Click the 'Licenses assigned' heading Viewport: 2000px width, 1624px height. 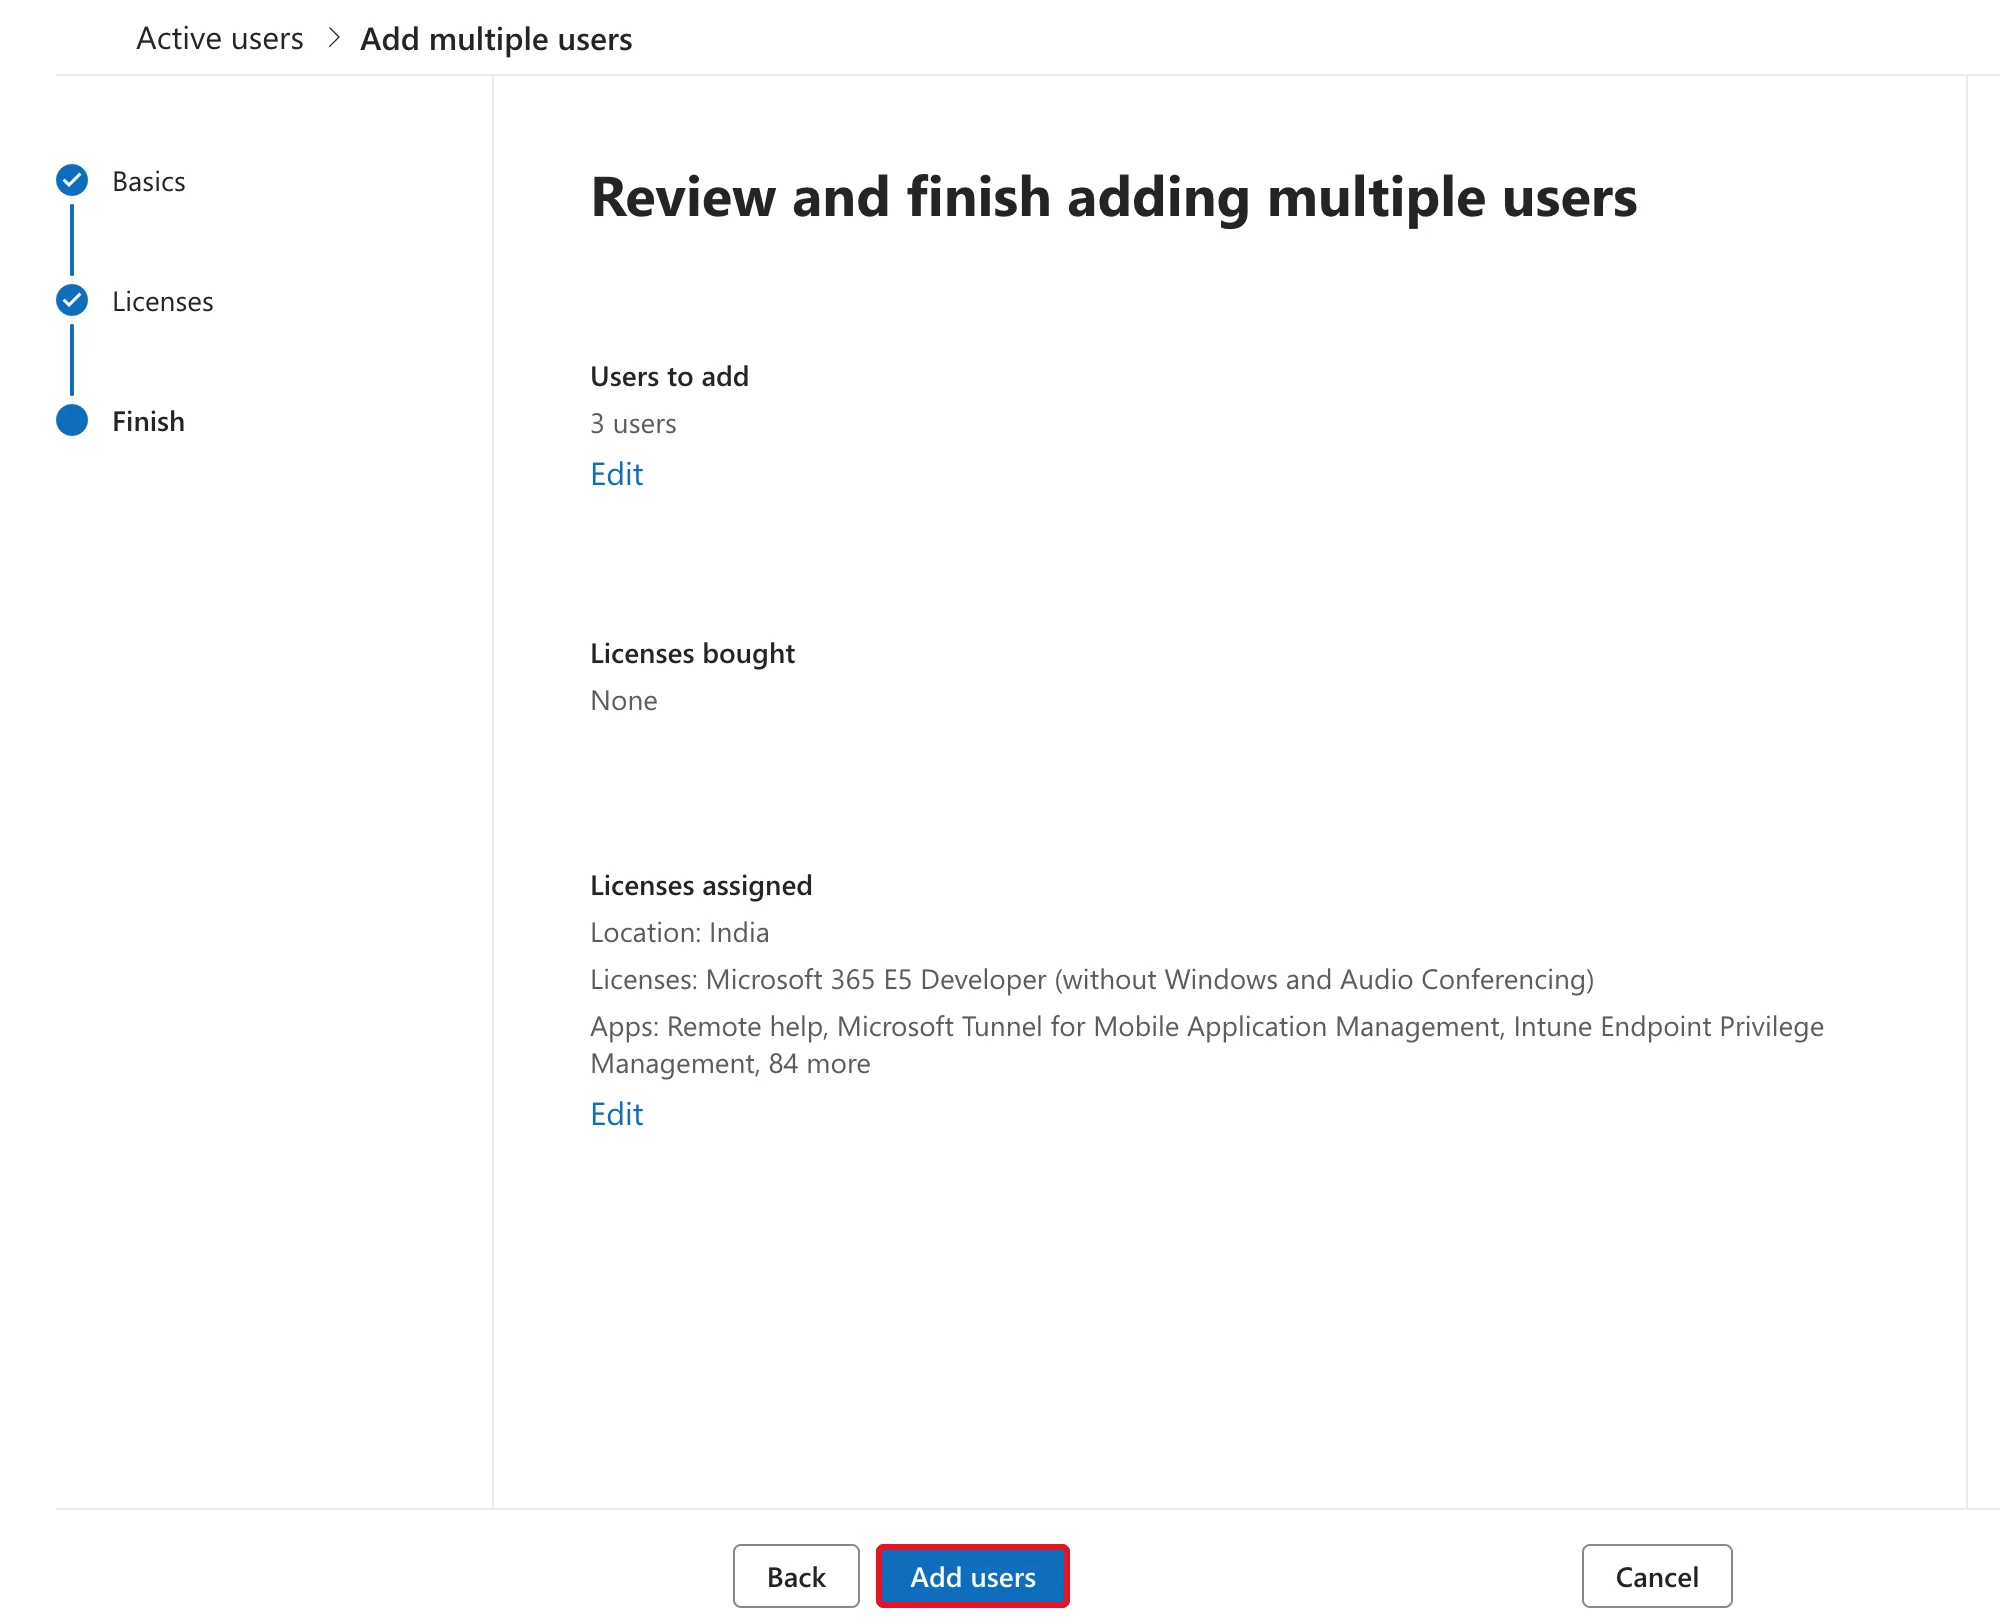[701, 885]
